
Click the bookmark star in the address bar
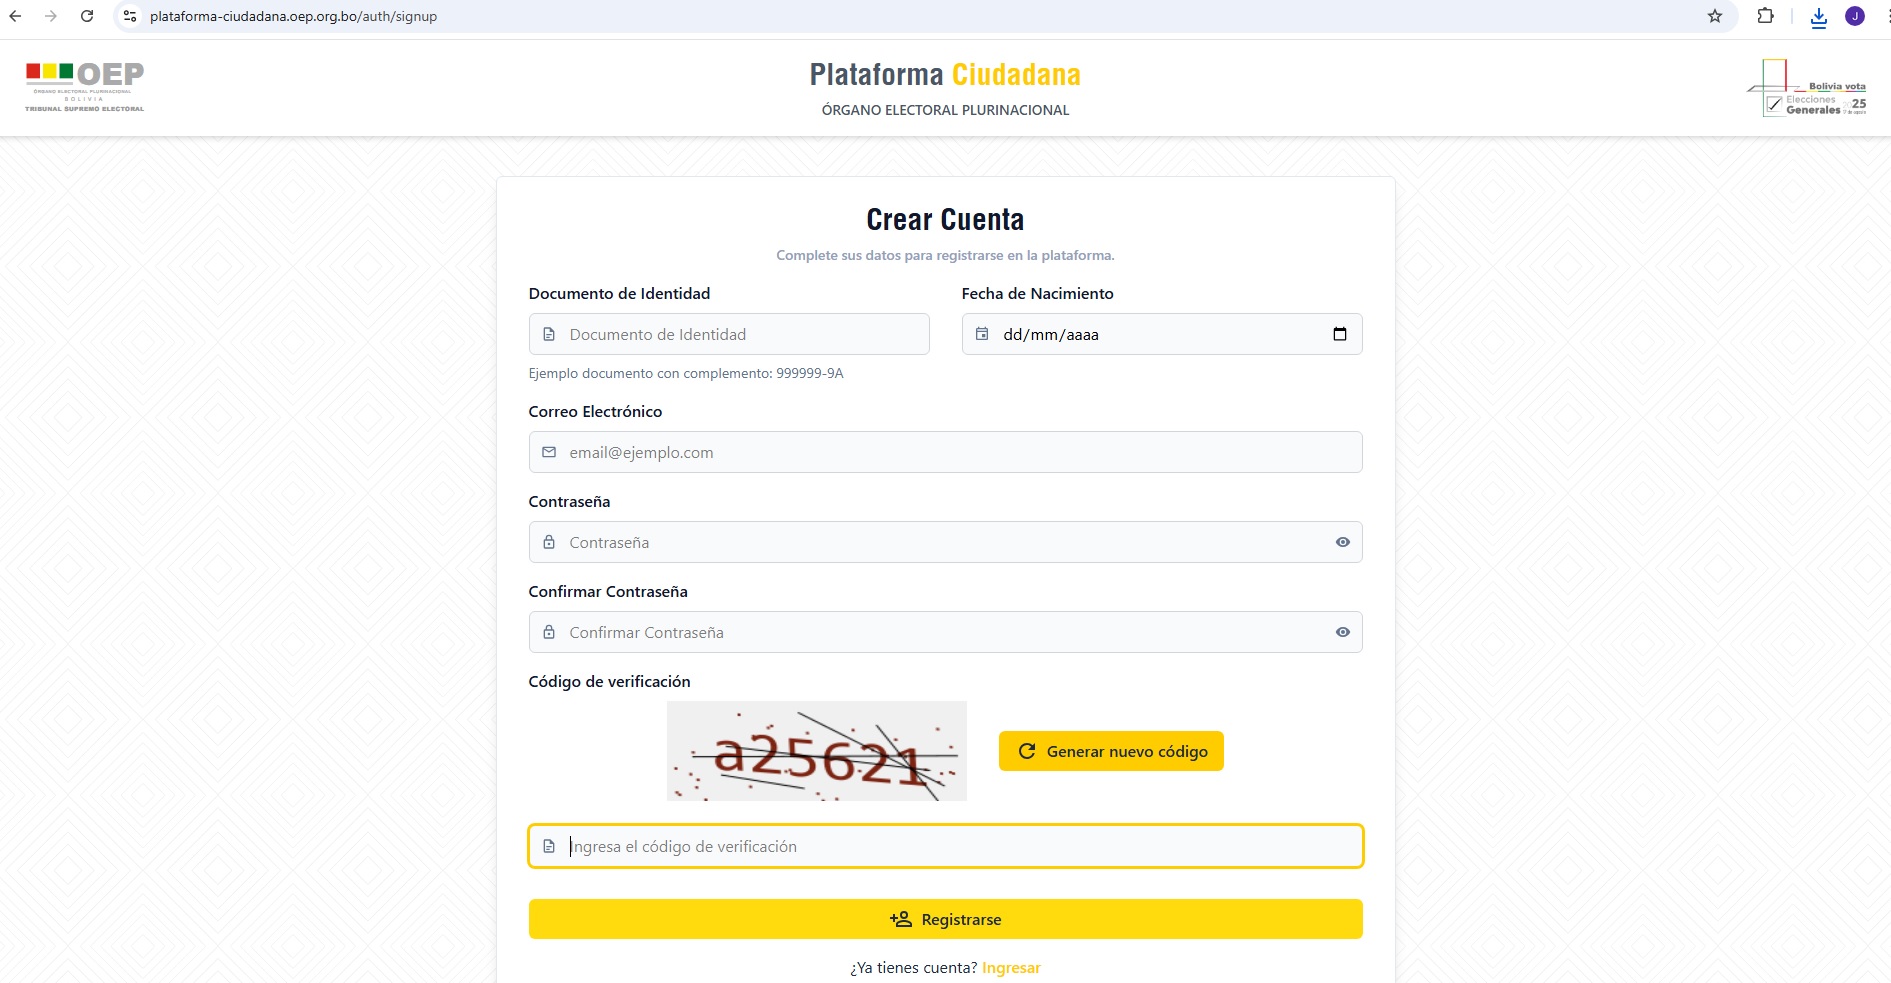[1715, 16]
